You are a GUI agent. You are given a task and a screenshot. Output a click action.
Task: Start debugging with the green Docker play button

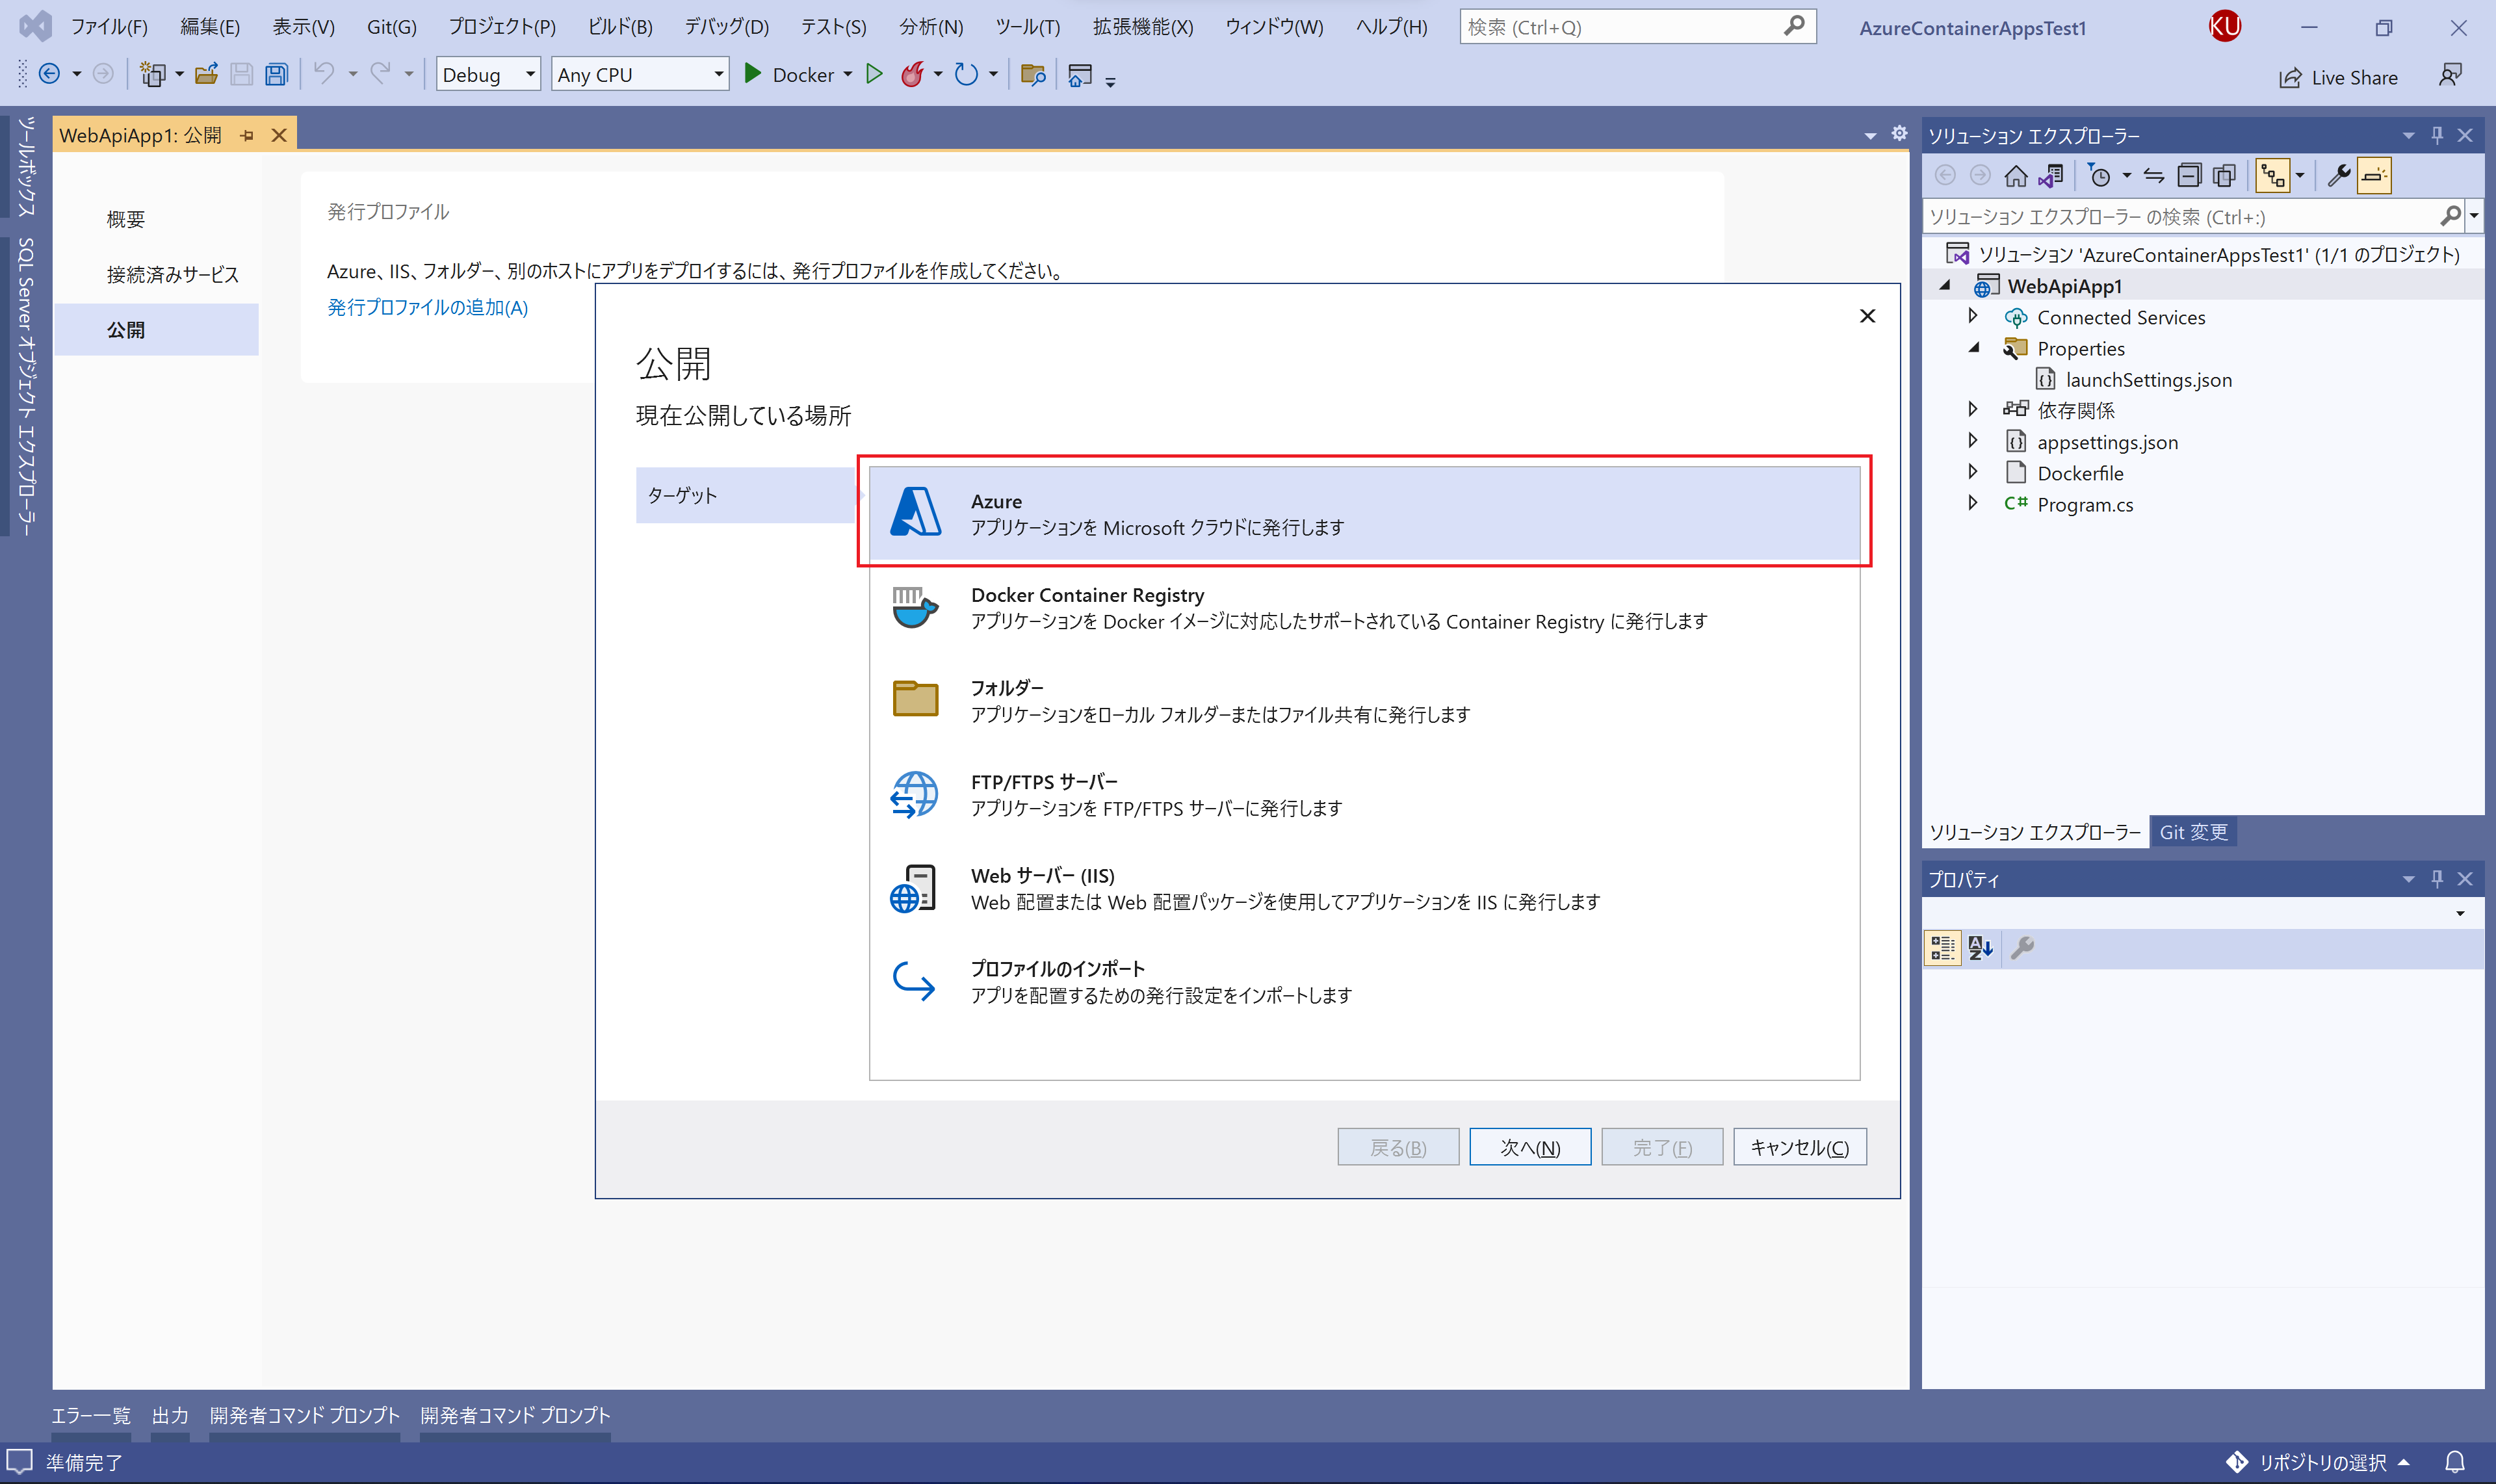point(754,74)
